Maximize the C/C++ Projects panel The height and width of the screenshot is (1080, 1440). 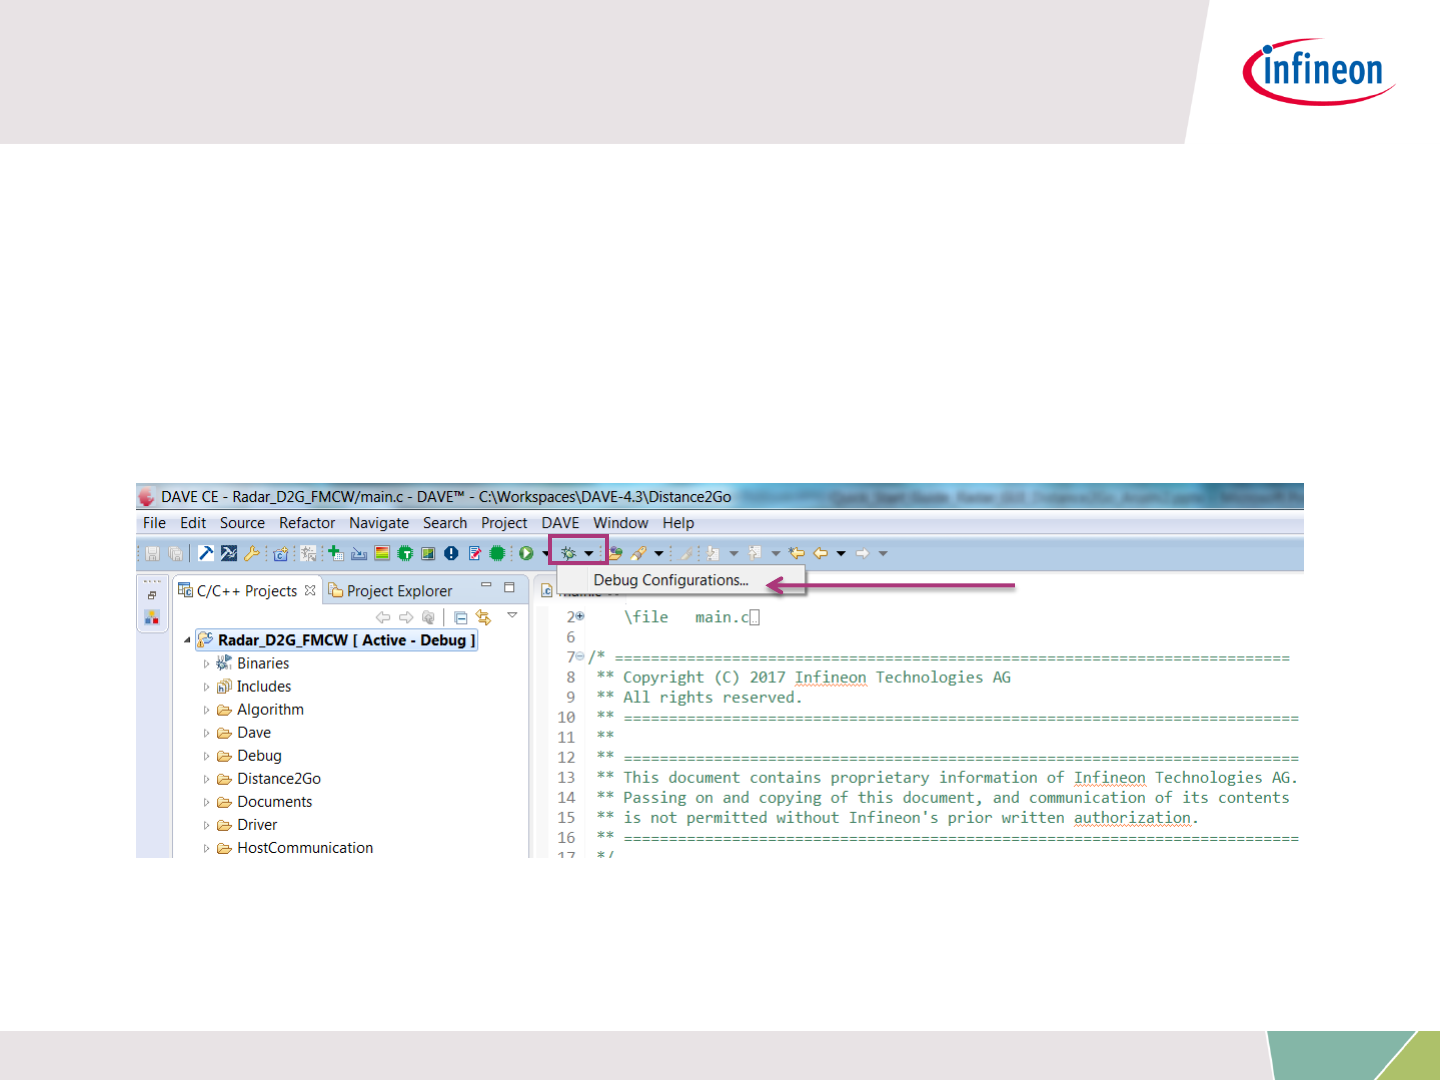pos(509,587)
